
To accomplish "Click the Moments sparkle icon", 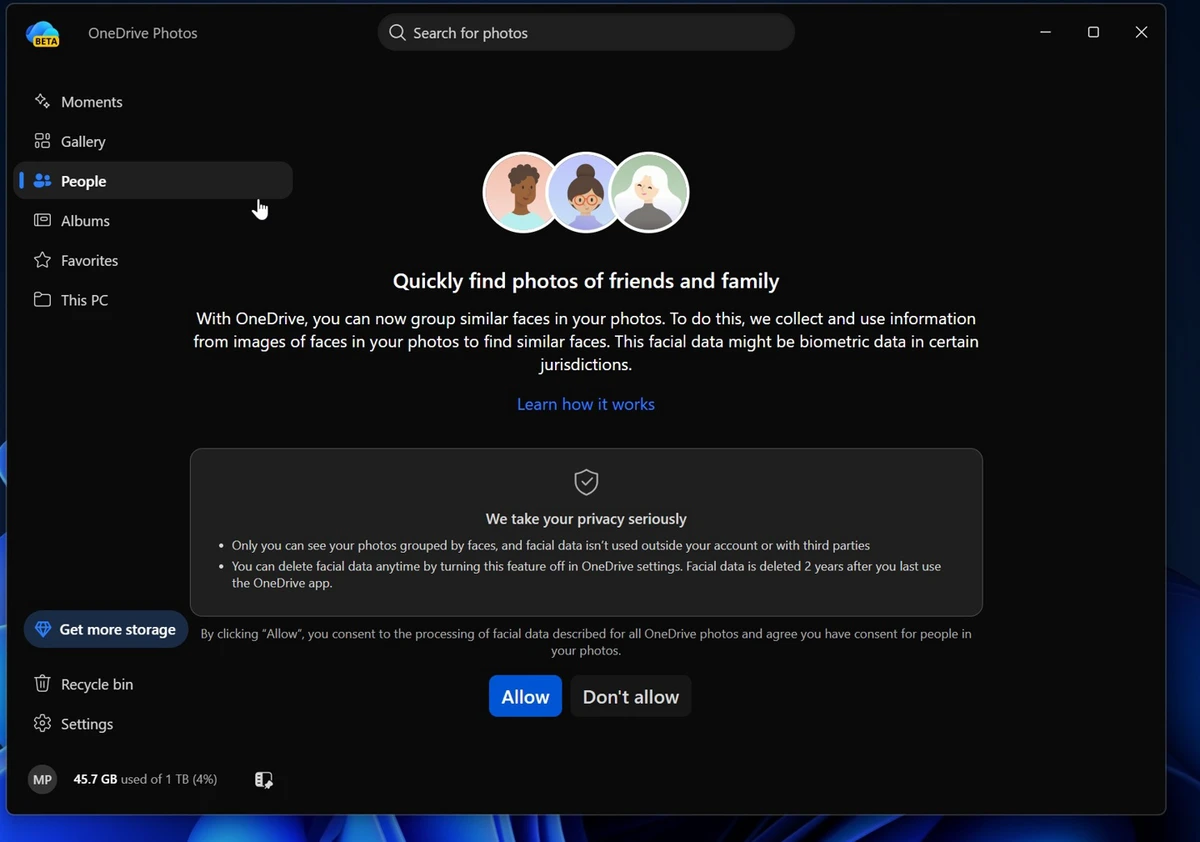I will point(42,101).
